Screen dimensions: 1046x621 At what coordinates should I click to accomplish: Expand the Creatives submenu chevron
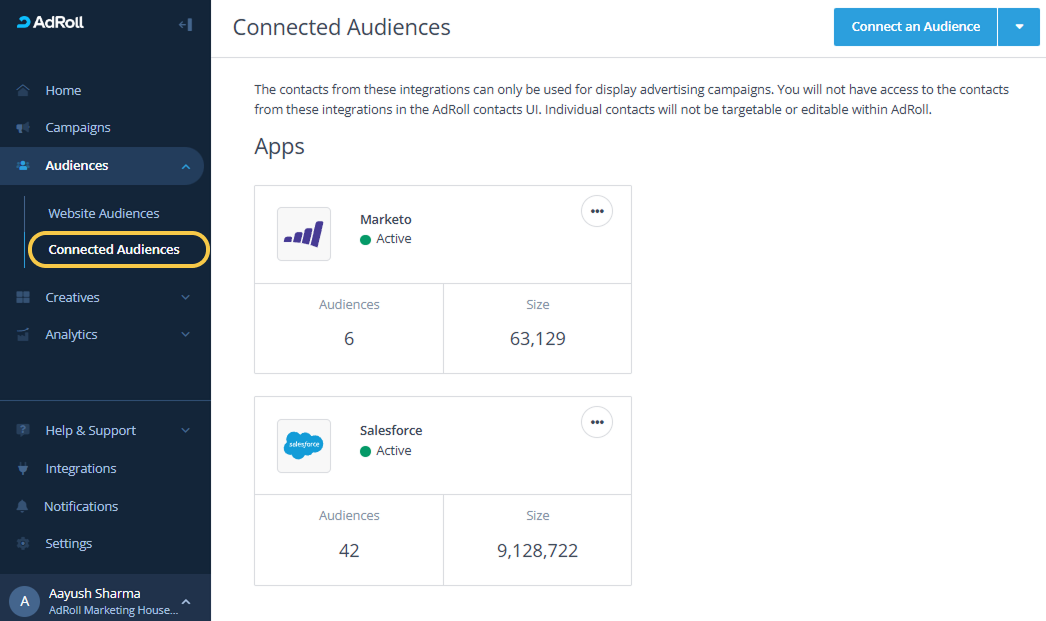pos(186,297)
